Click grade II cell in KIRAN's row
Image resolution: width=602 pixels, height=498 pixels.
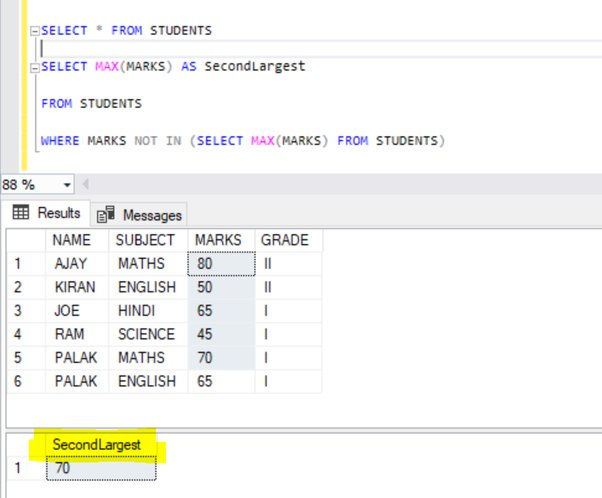(288, 287)
